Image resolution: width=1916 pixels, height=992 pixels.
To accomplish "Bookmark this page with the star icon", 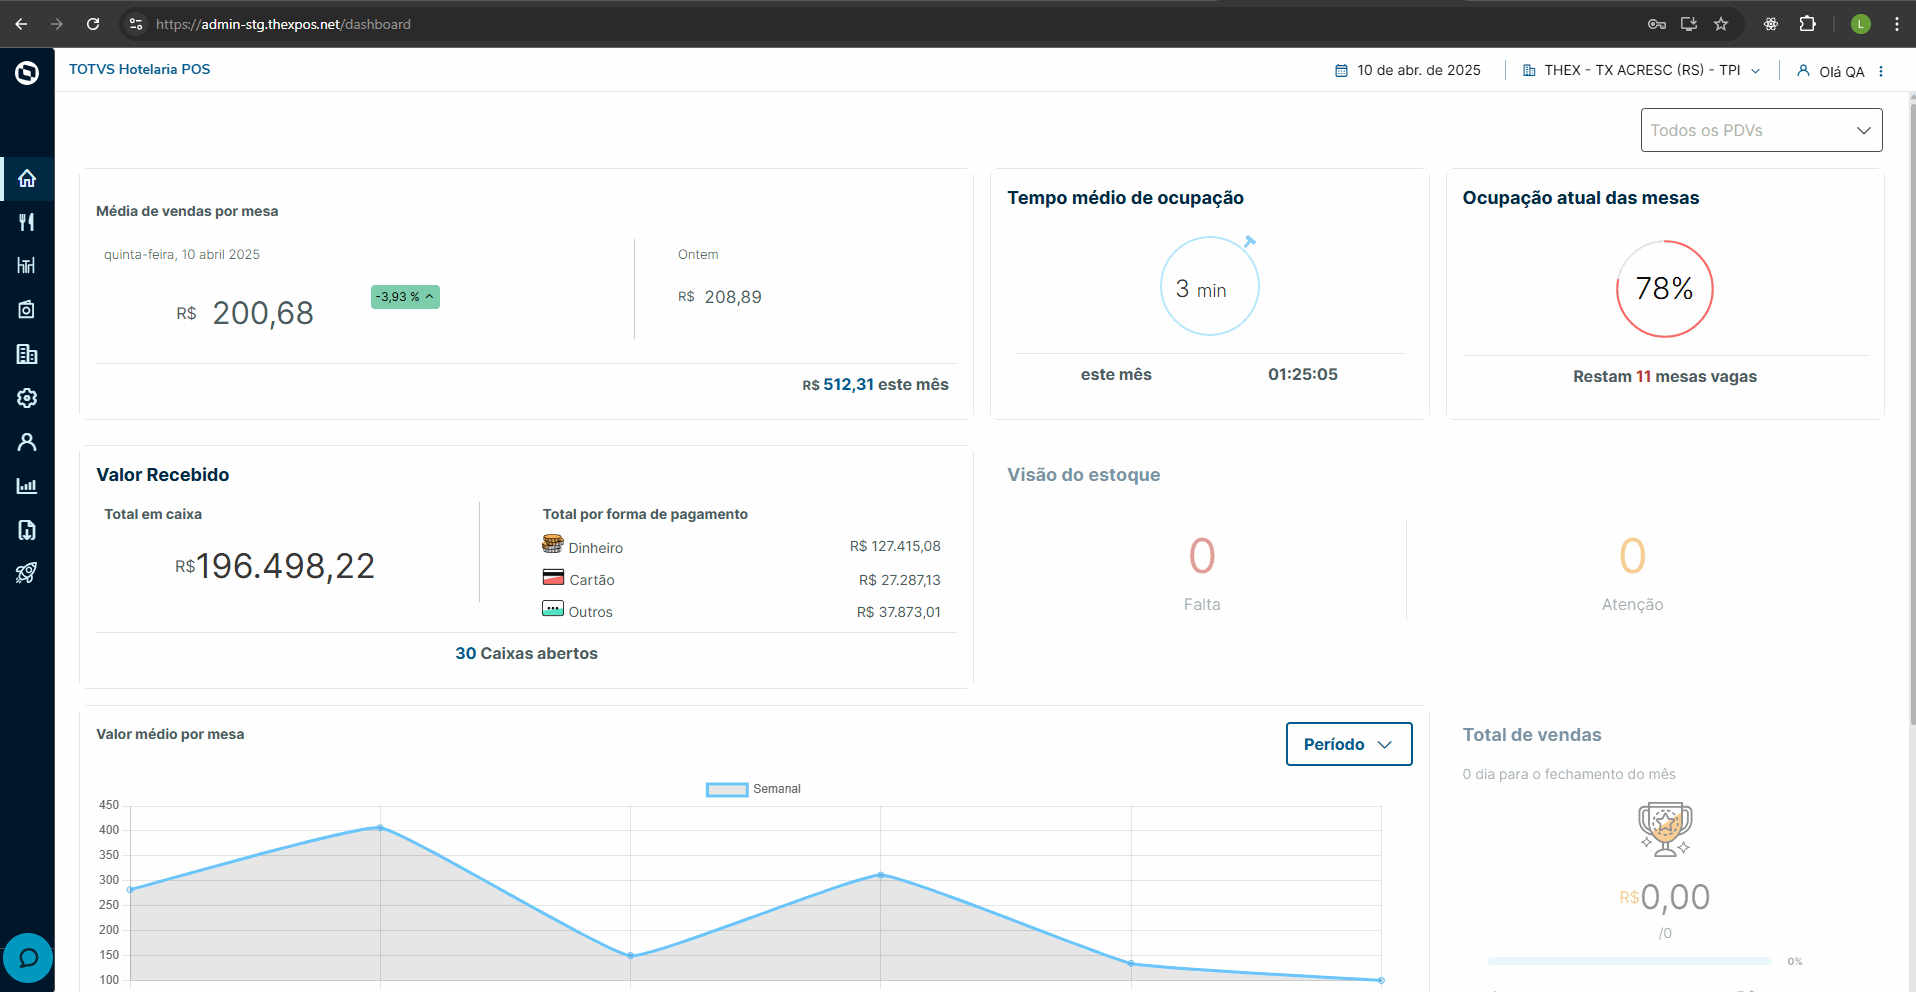I will [1721, 24].
